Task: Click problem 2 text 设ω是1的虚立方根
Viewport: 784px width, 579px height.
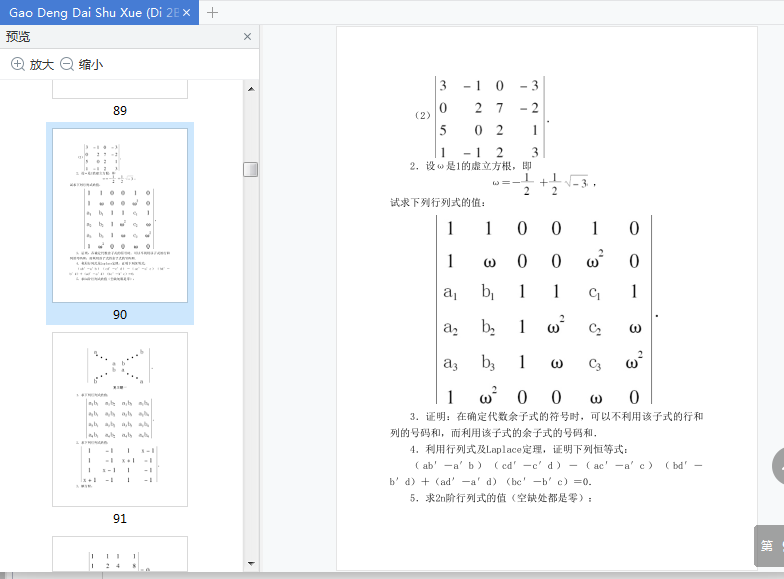Action: point(470,166)
